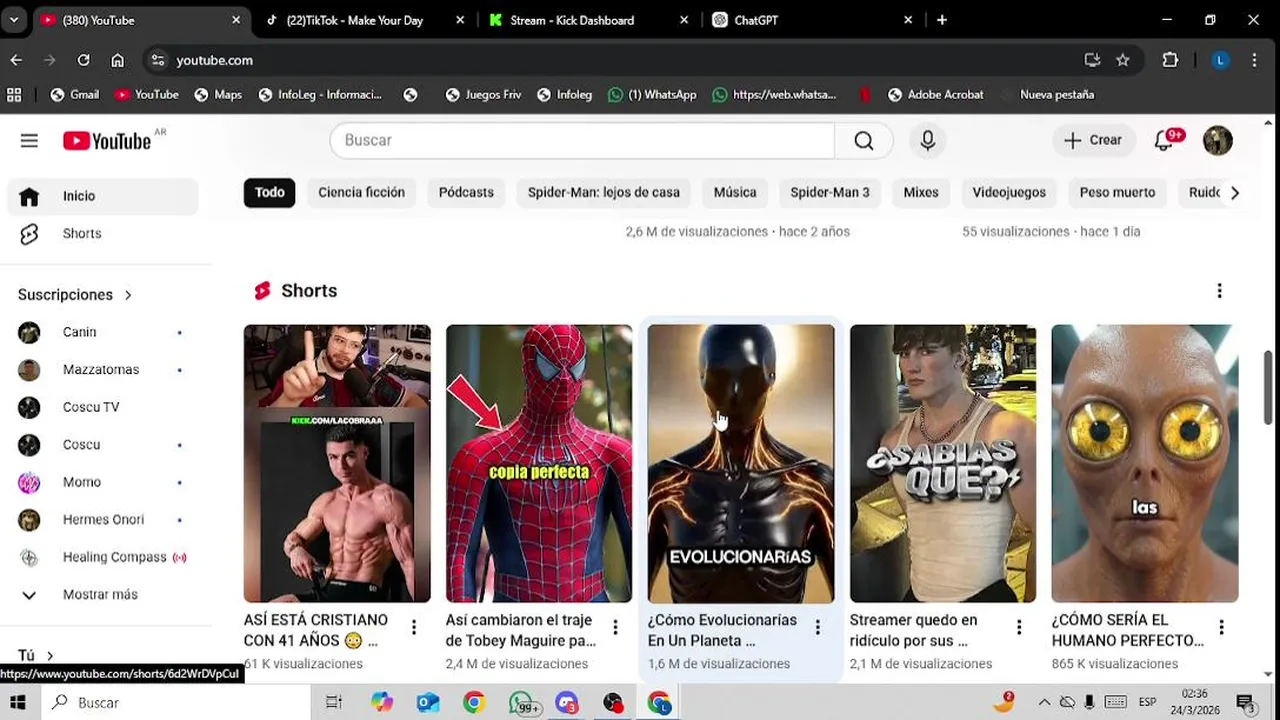
Task: Open the Evolucionarias short thumbnail
Action: tap(741, 463)
